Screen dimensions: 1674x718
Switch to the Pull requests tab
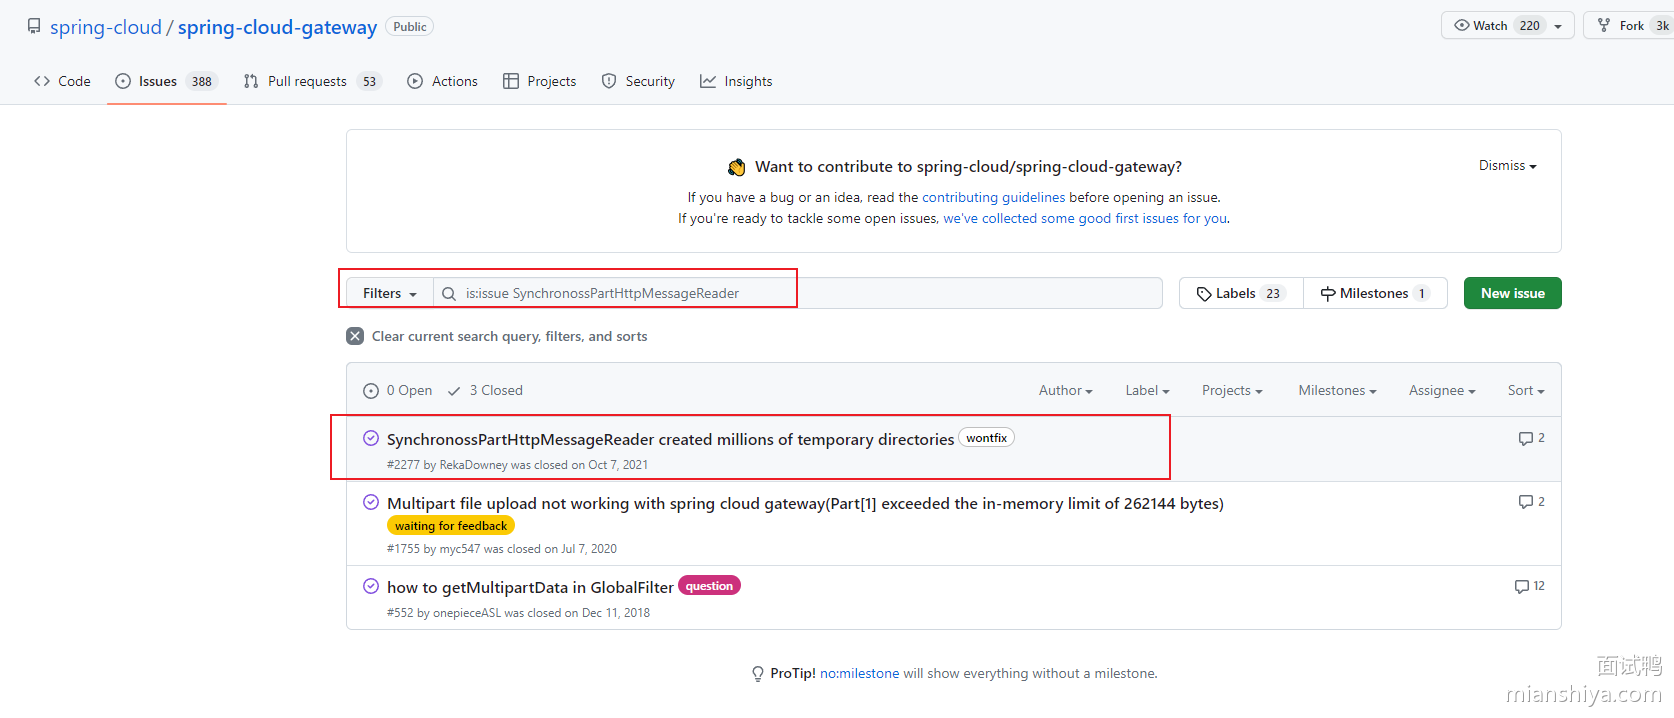pos(307,82)
